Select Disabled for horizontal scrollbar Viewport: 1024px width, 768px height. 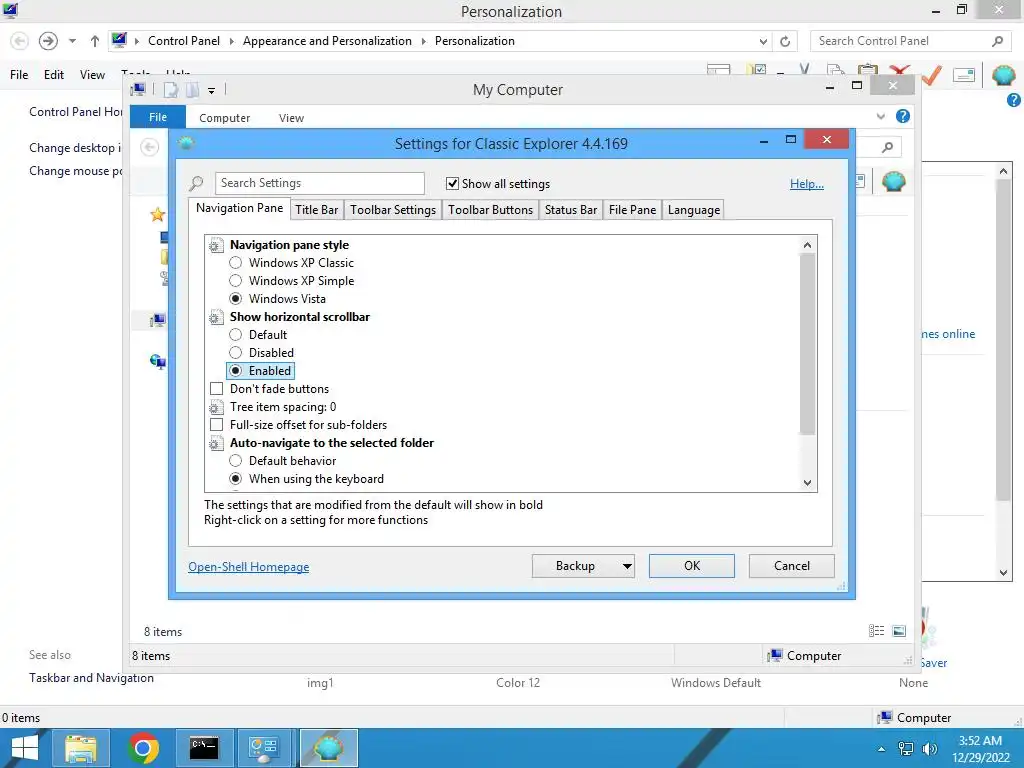(x=236, y=353)
